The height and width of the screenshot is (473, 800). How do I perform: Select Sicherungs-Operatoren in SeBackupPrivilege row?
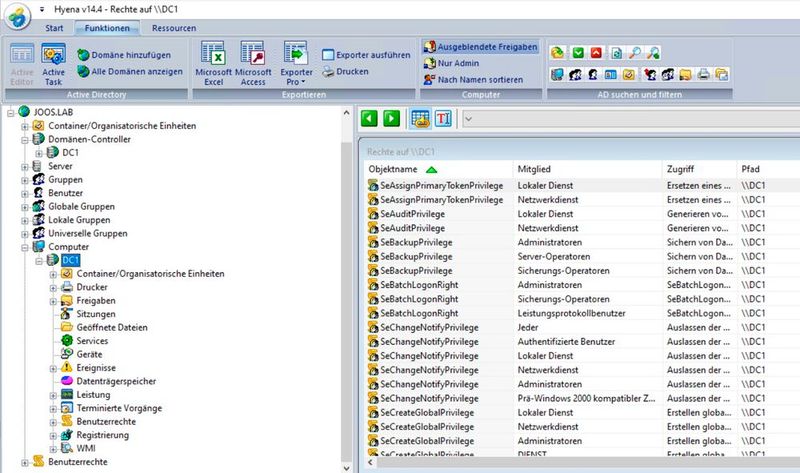(563, 271)
